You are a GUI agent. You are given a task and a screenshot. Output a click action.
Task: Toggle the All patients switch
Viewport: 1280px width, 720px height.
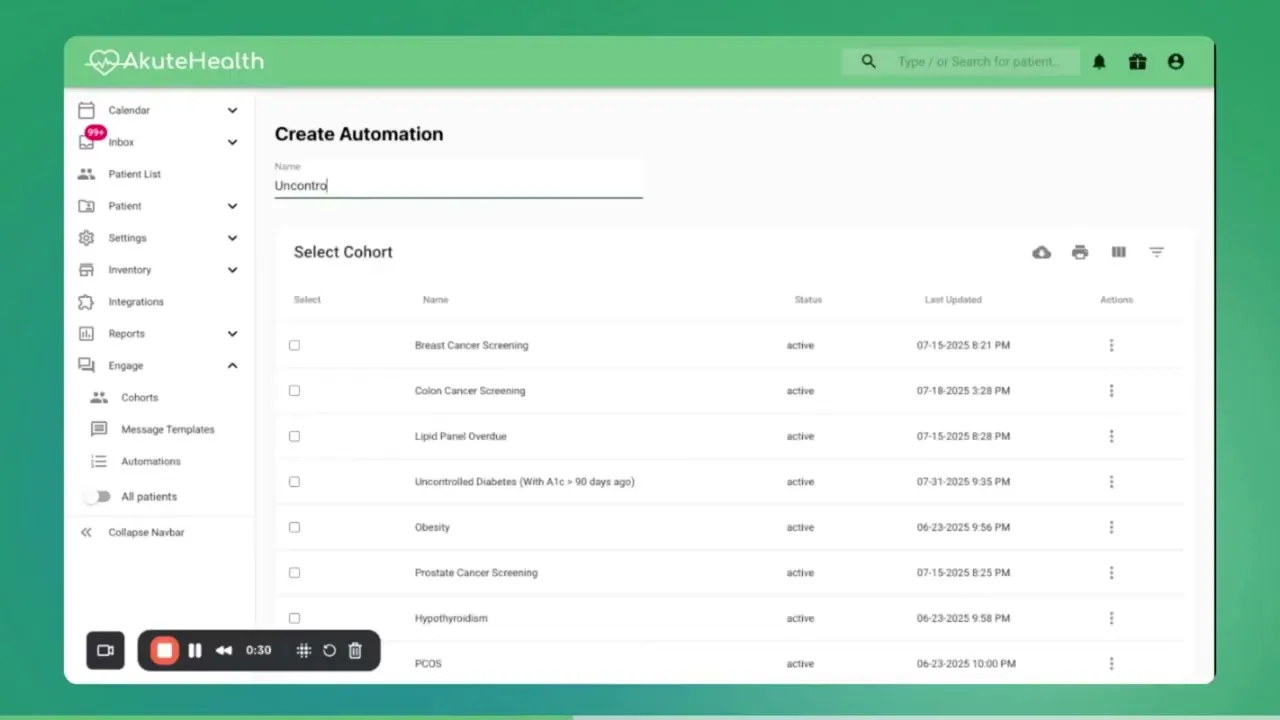97,497
